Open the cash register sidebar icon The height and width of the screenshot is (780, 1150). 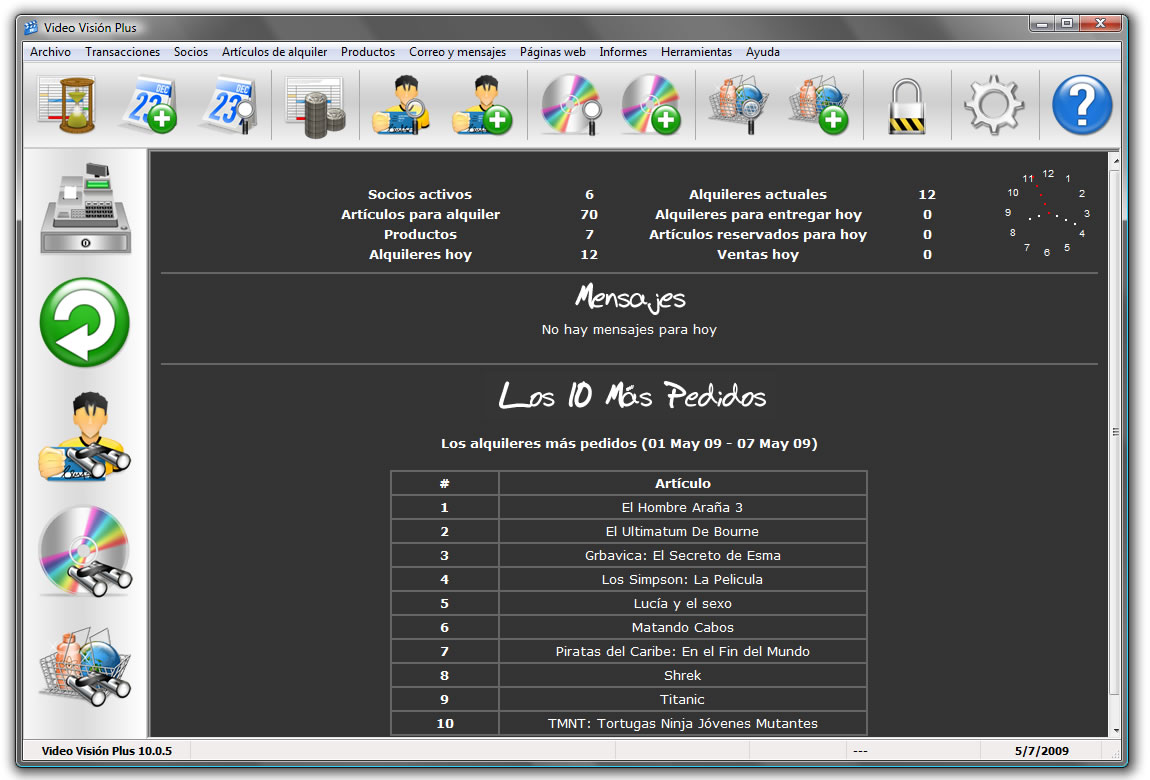86,209
